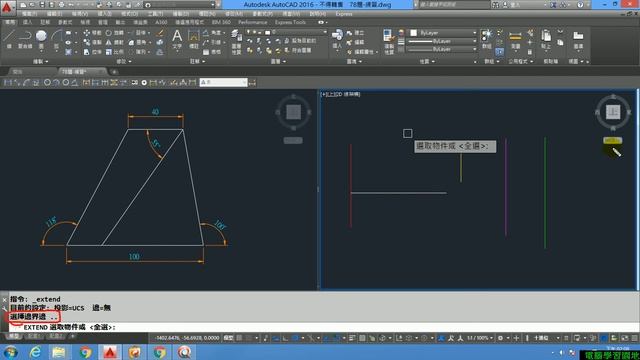Click the help question mark icon
The image size is (640, 360).
(580, 5)
